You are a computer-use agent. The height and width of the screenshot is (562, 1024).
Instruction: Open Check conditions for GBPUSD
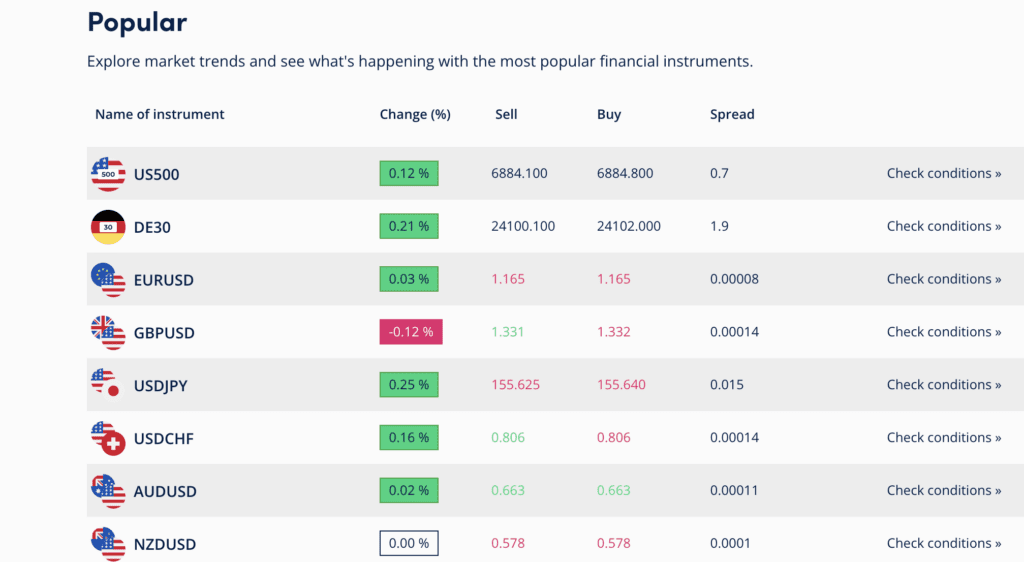pos(943,332)
